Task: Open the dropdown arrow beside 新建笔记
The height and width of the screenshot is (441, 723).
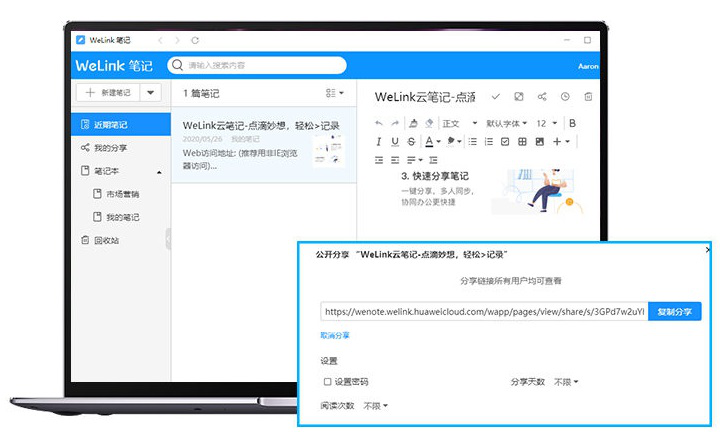Action: (x=150, y=92)
